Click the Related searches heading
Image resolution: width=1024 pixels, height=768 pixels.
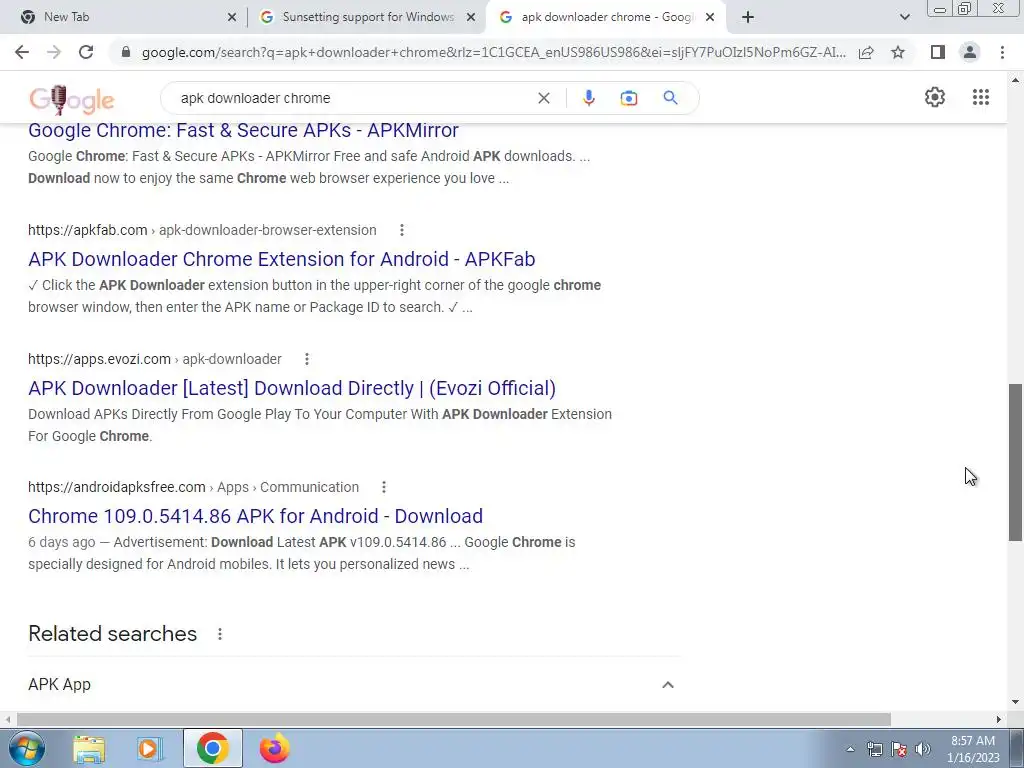(112, 633)
